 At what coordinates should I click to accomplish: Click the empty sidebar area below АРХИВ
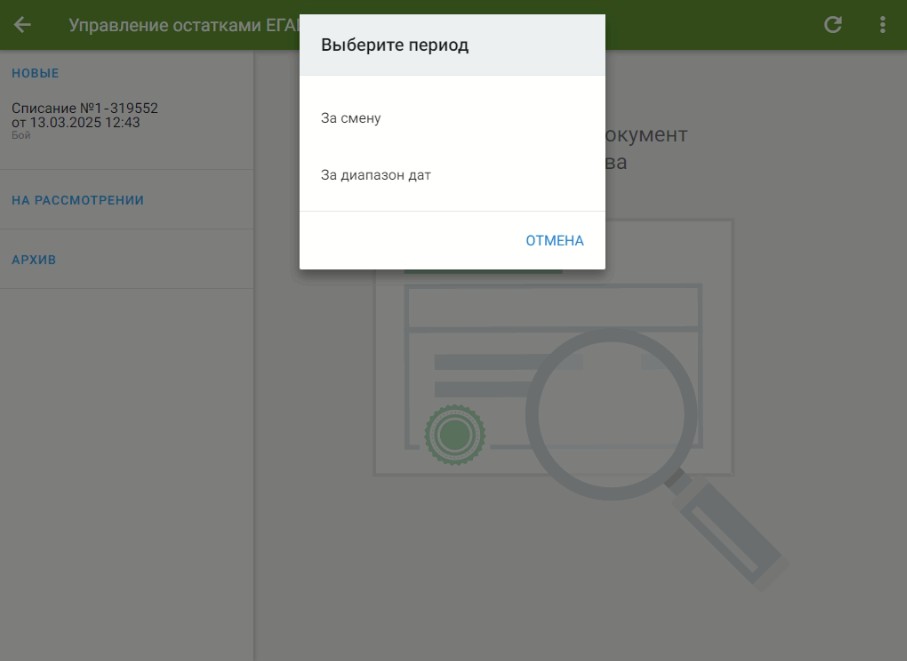pos(126,470)
